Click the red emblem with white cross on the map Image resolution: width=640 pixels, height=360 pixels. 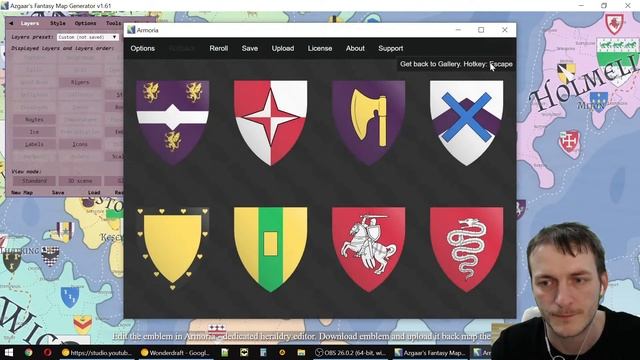tap(569, 142)
